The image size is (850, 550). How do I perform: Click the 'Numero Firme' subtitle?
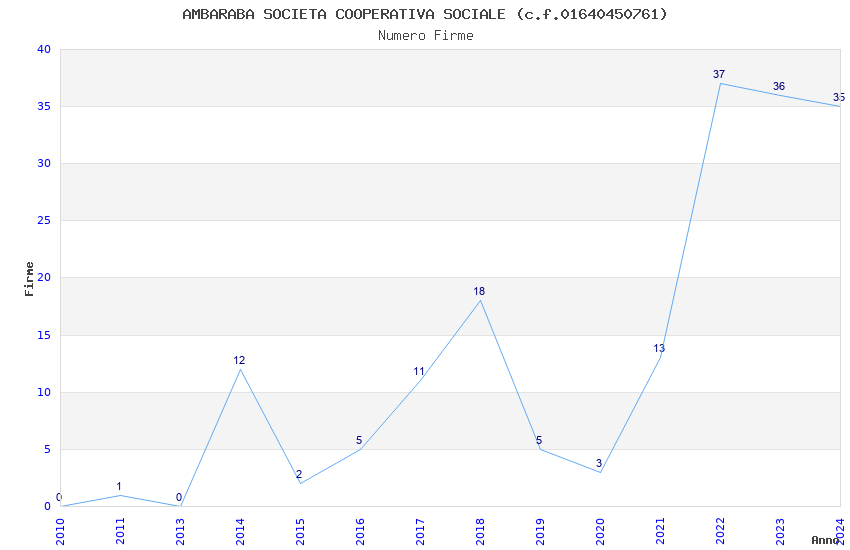(x=426, y=36)
